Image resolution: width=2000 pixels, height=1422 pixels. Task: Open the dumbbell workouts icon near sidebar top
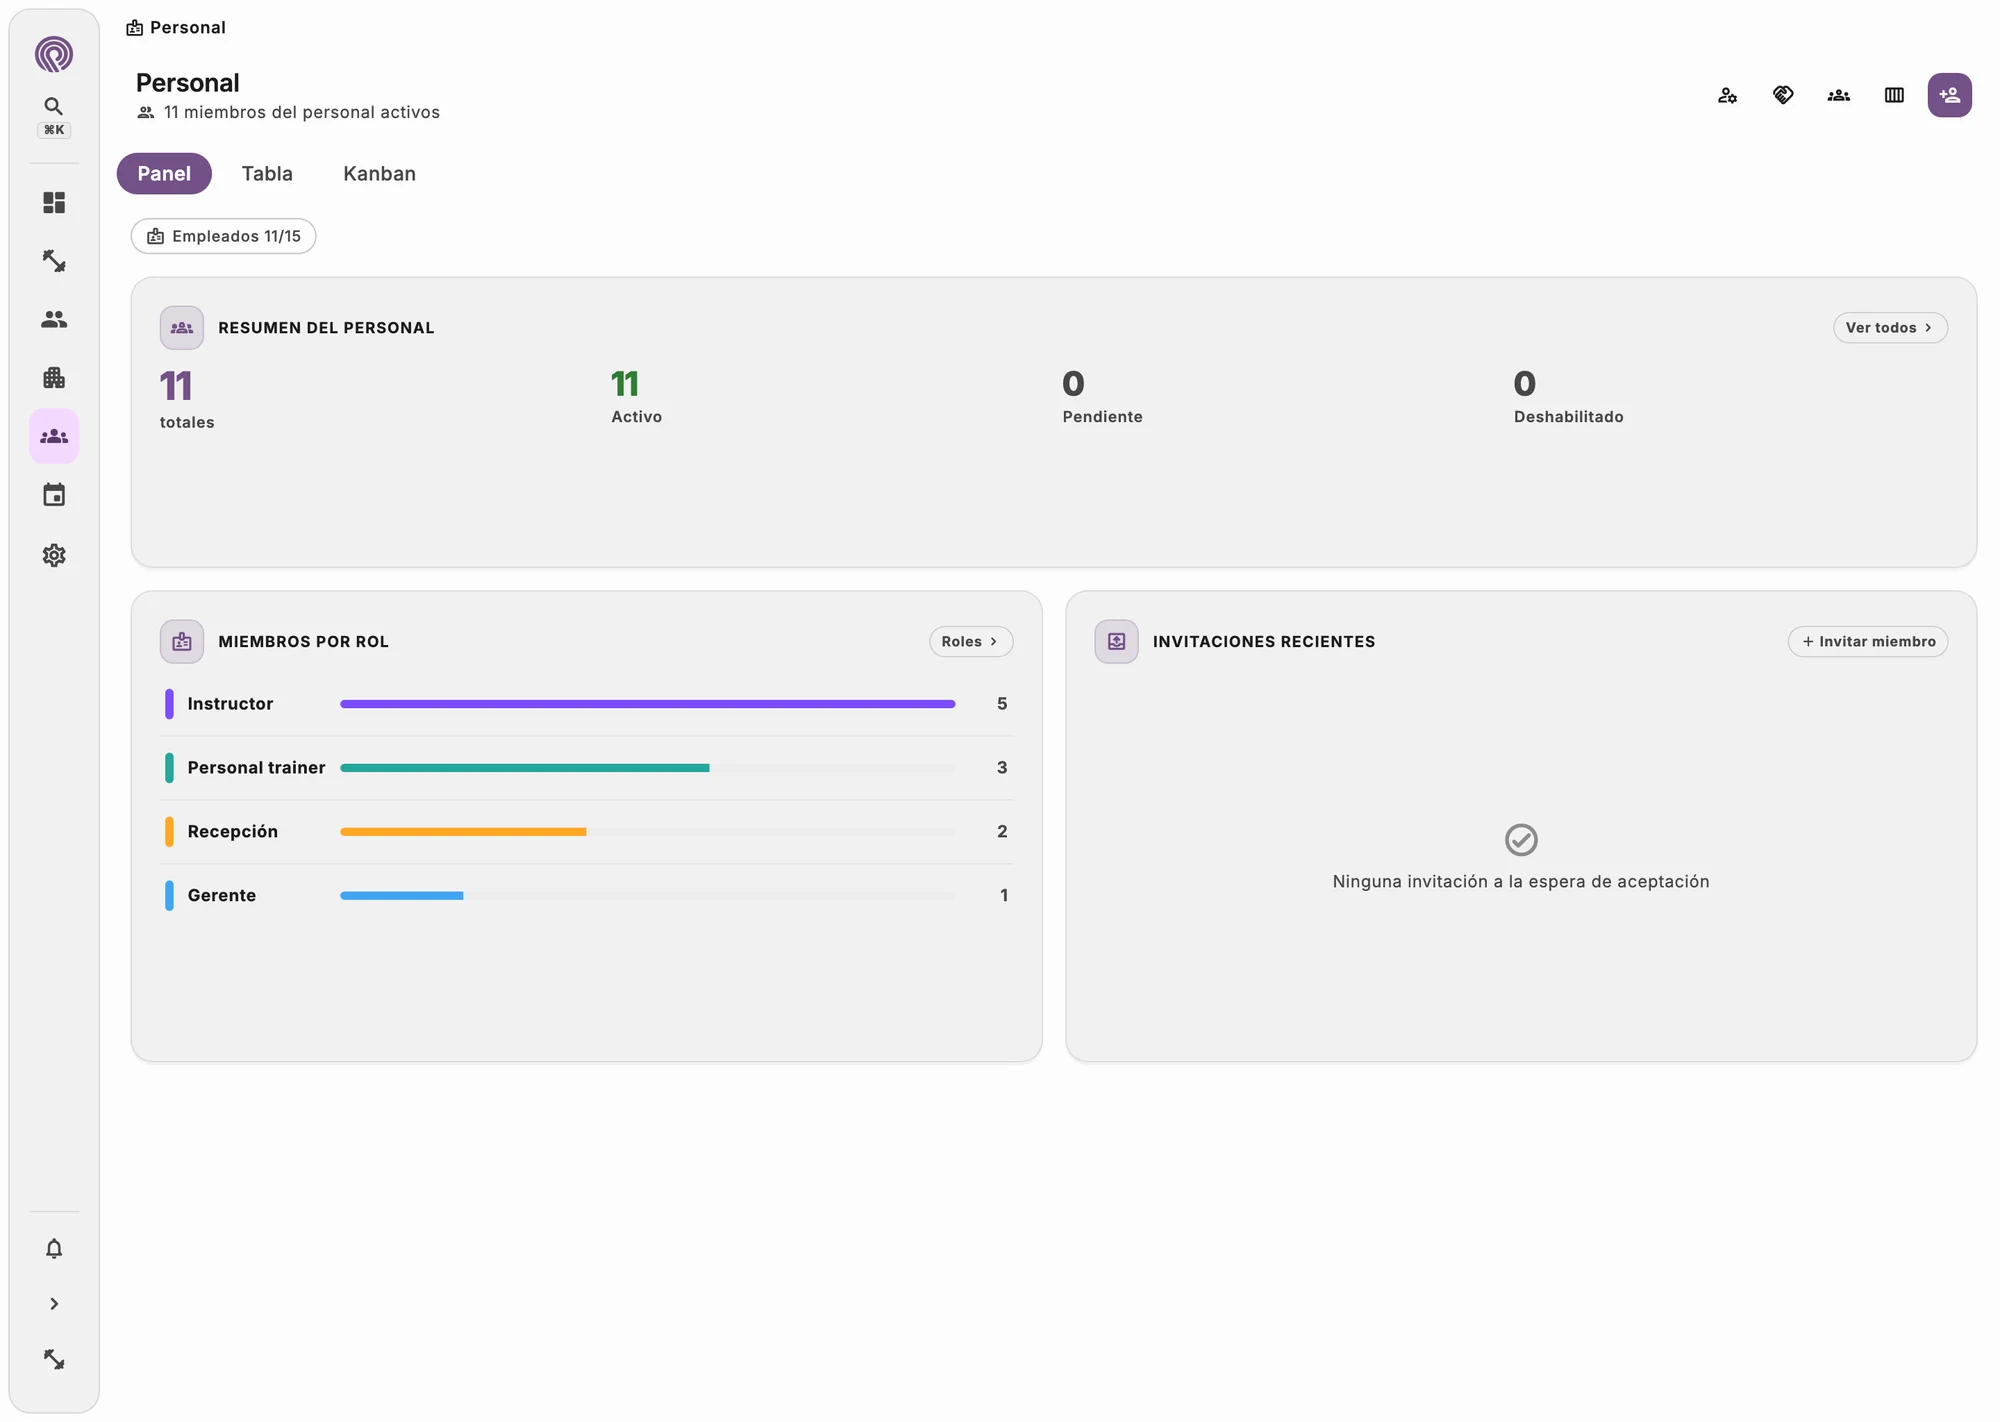54,261
